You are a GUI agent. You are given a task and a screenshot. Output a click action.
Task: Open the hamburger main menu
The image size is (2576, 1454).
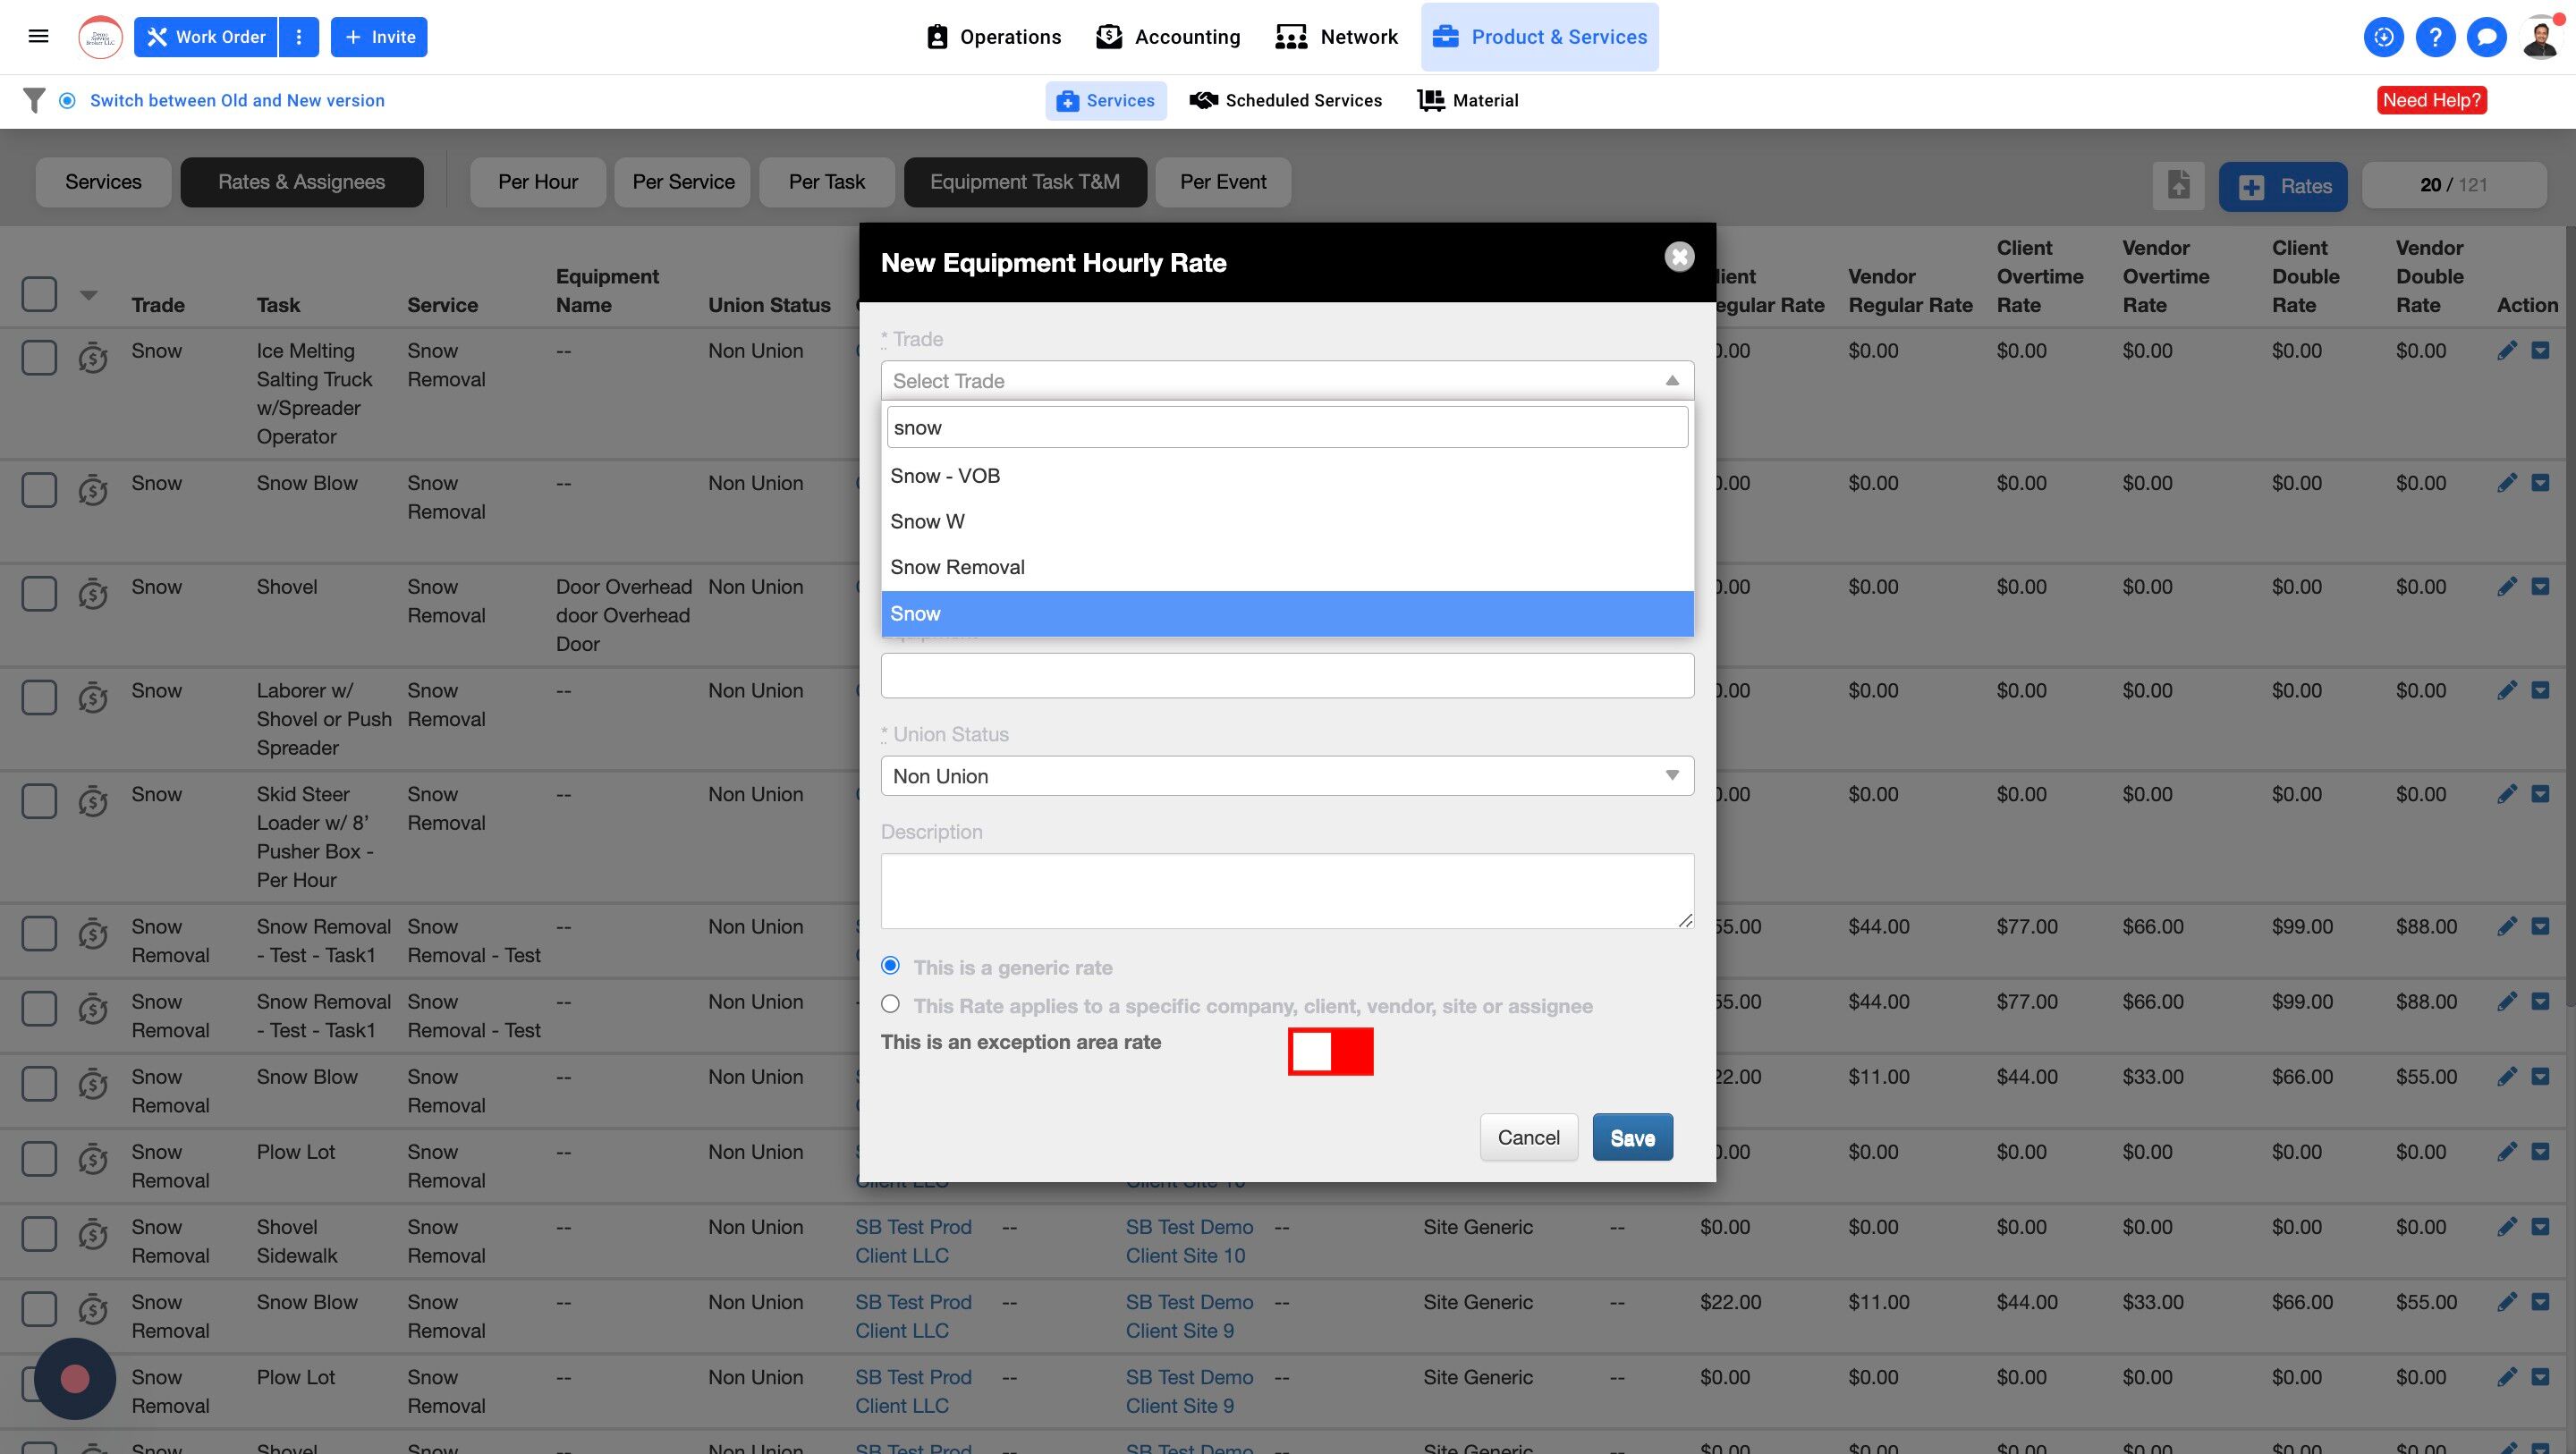(x=38, y=37)
